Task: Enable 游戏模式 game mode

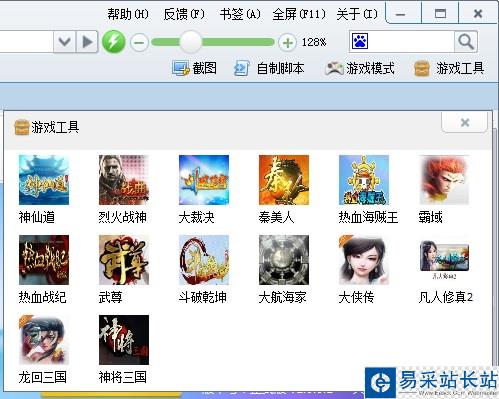Action: [360, 68]
